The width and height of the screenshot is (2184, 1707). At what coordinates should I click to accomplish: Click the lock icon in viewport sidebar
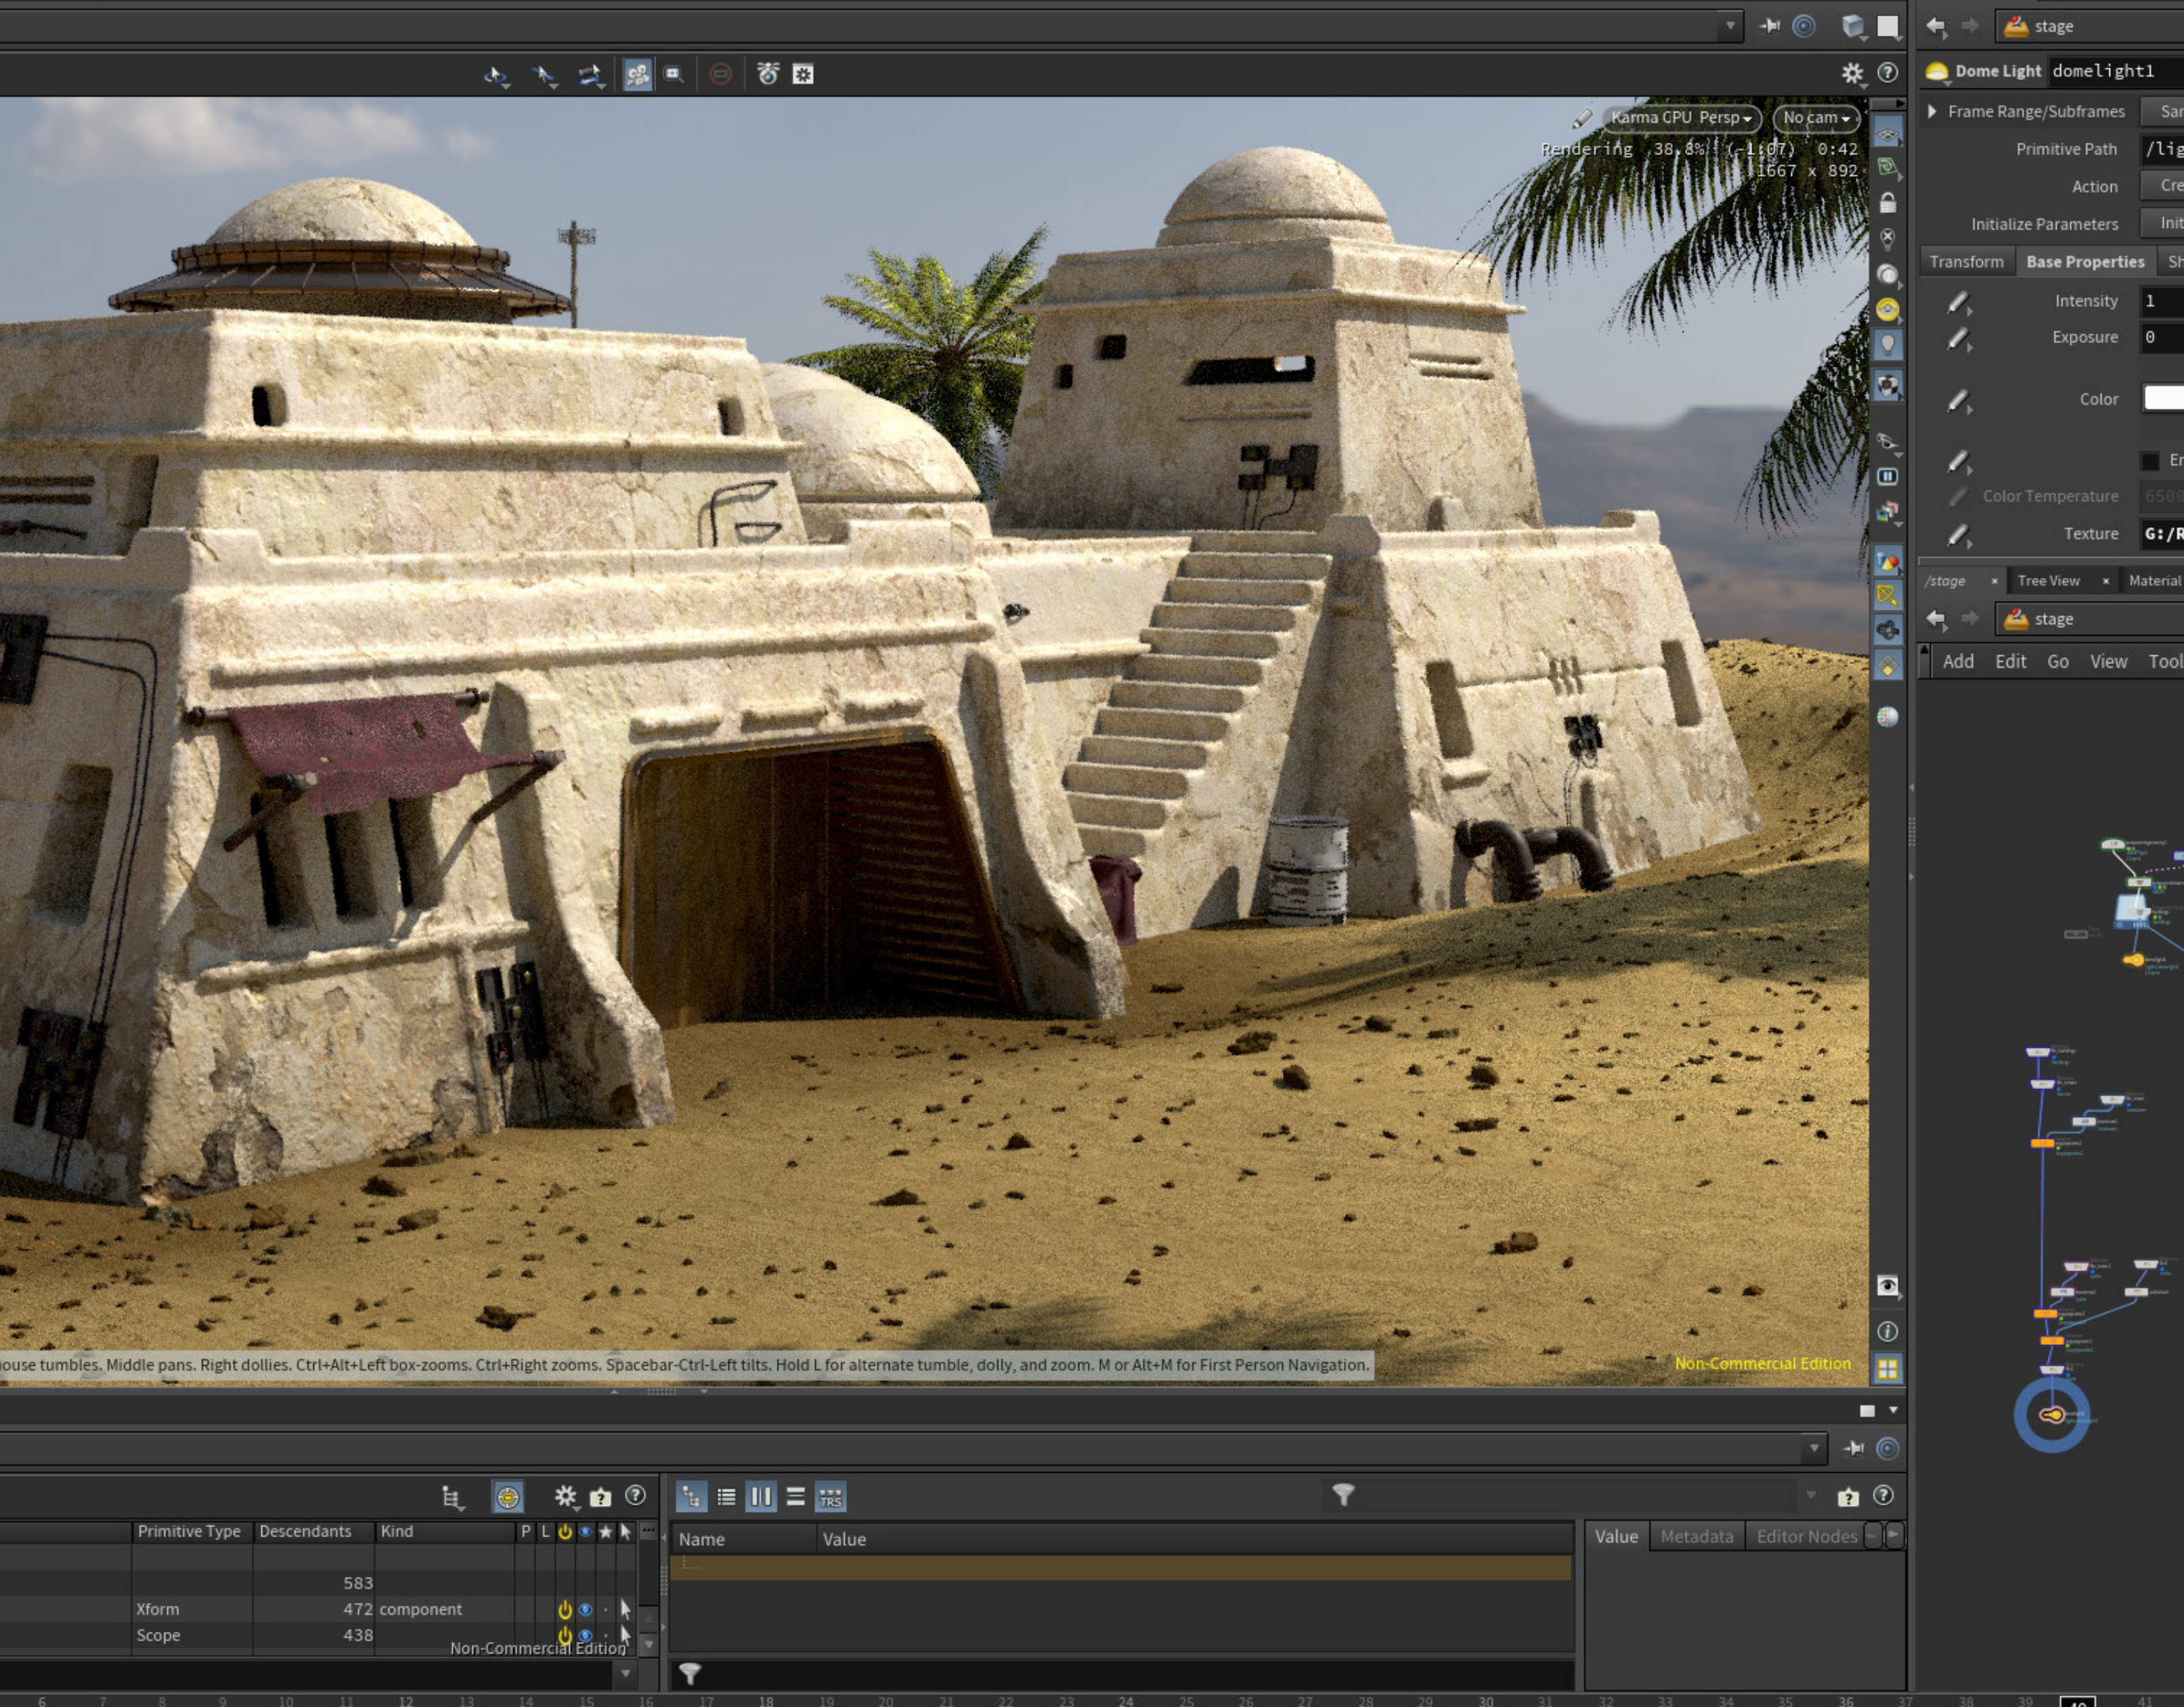click(x=1887, y=204)
